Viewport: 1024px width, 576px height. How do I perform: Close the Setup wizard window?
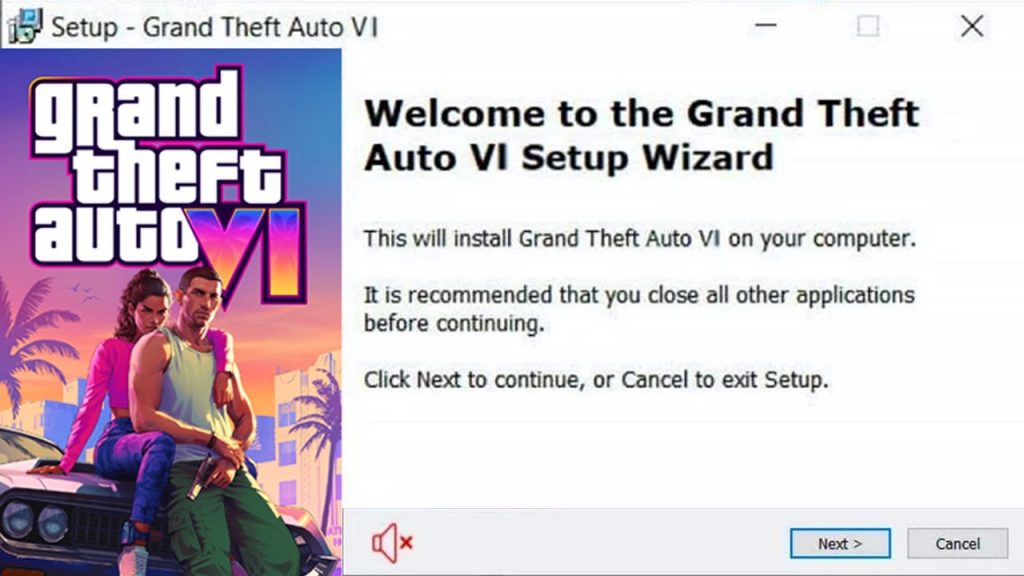[972, 26]
